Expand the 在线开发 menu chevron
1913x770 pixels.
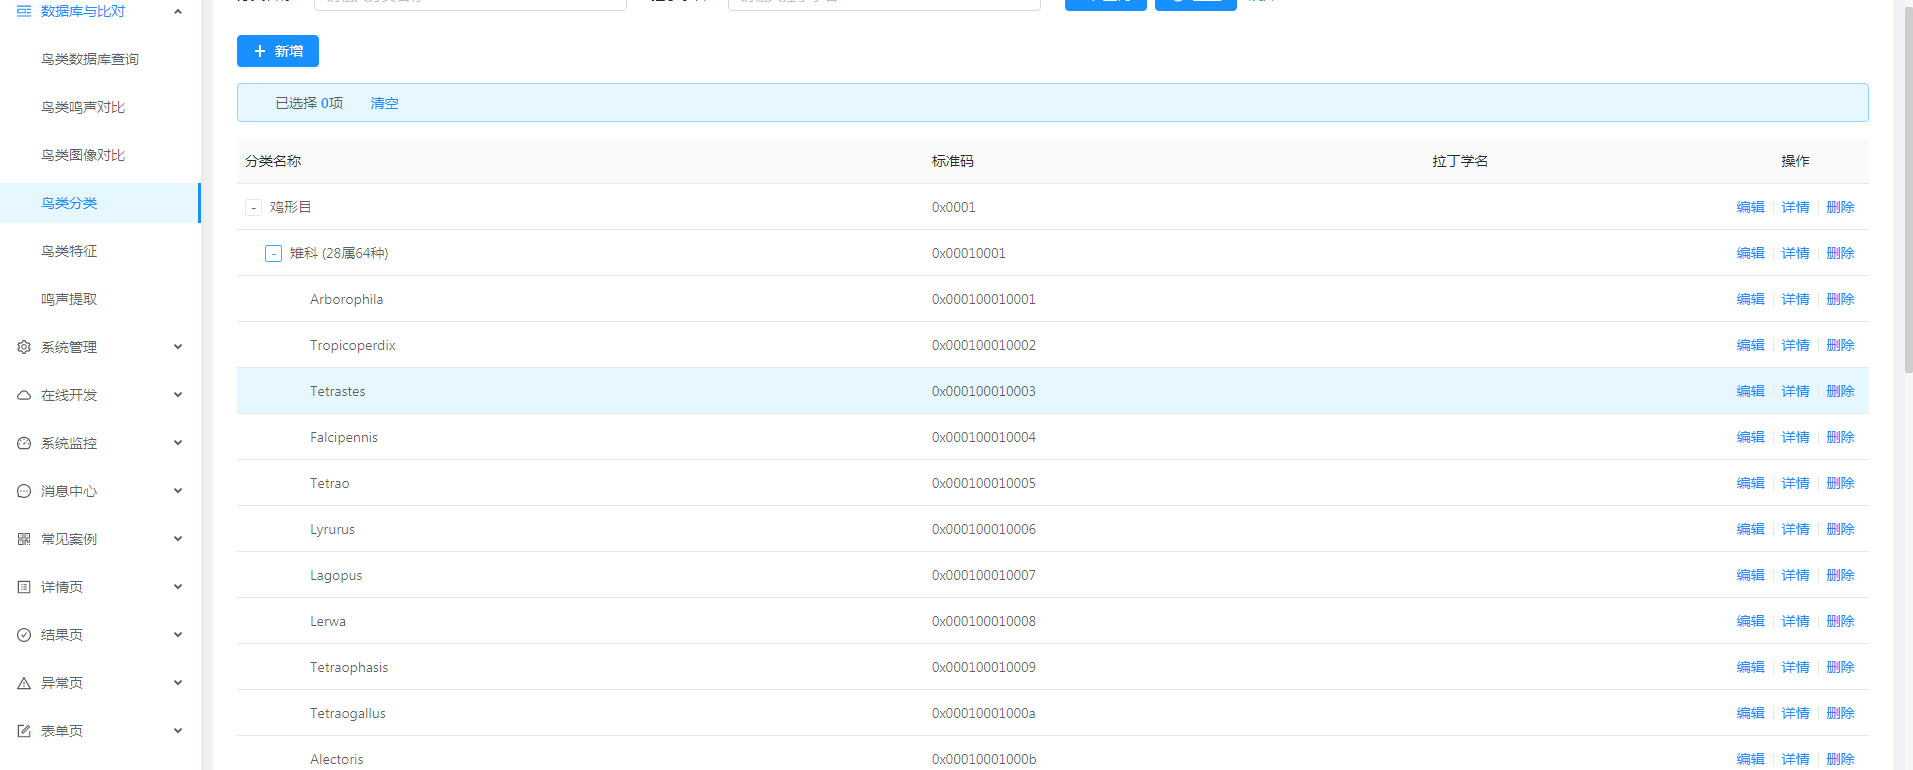(x=178, y=395)
